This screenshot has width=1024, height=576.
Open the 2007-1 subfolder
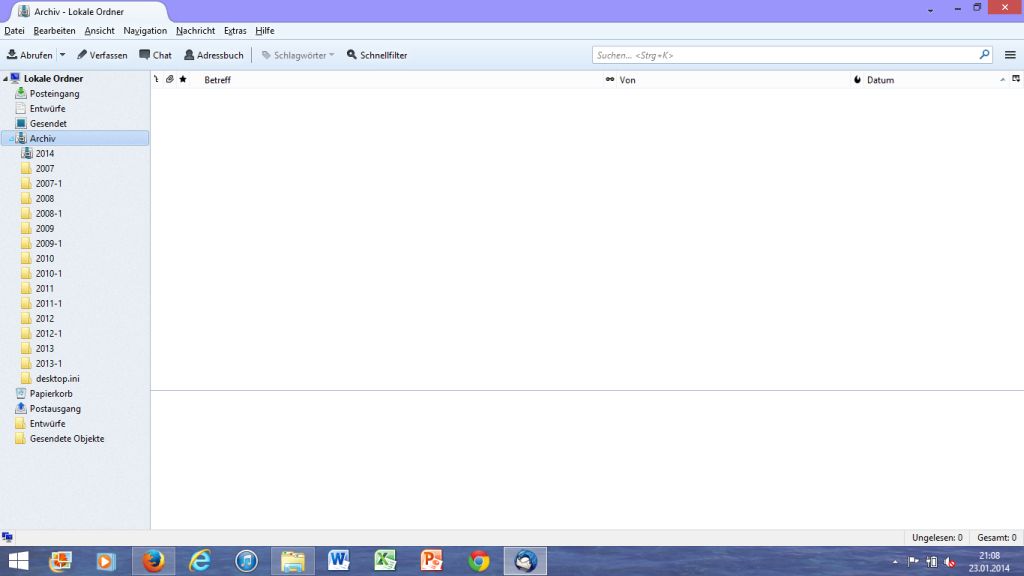(48, 184)
